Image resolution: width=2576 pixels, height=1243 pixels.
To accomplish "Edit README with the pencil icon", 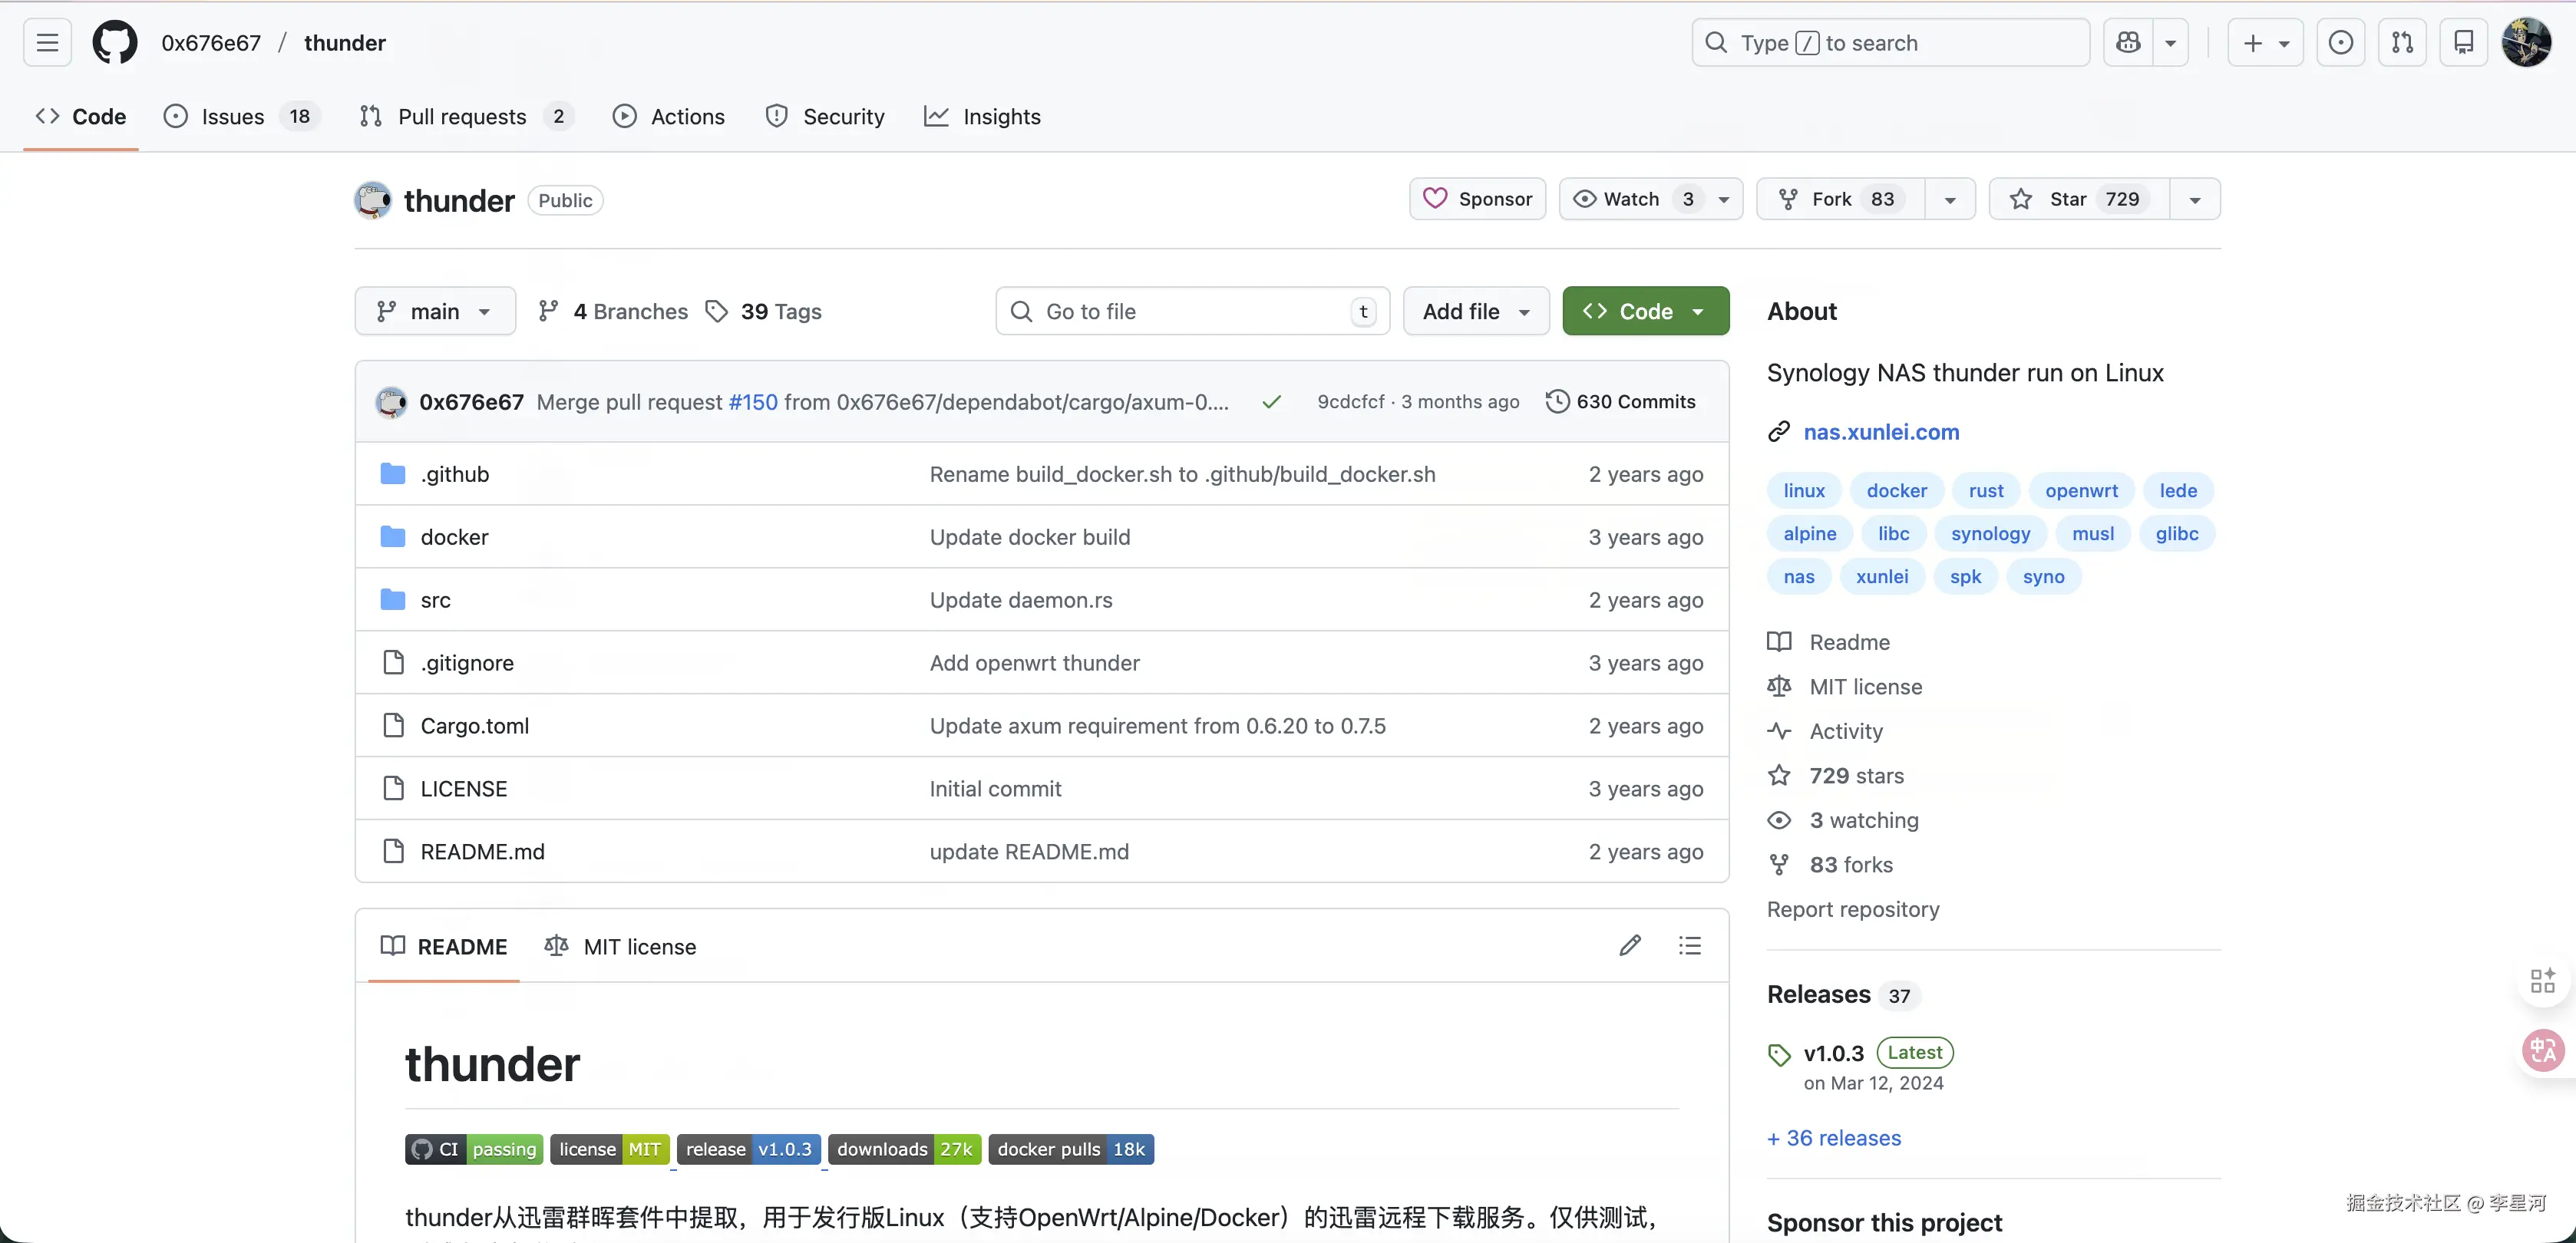I will click(1630, 945).
